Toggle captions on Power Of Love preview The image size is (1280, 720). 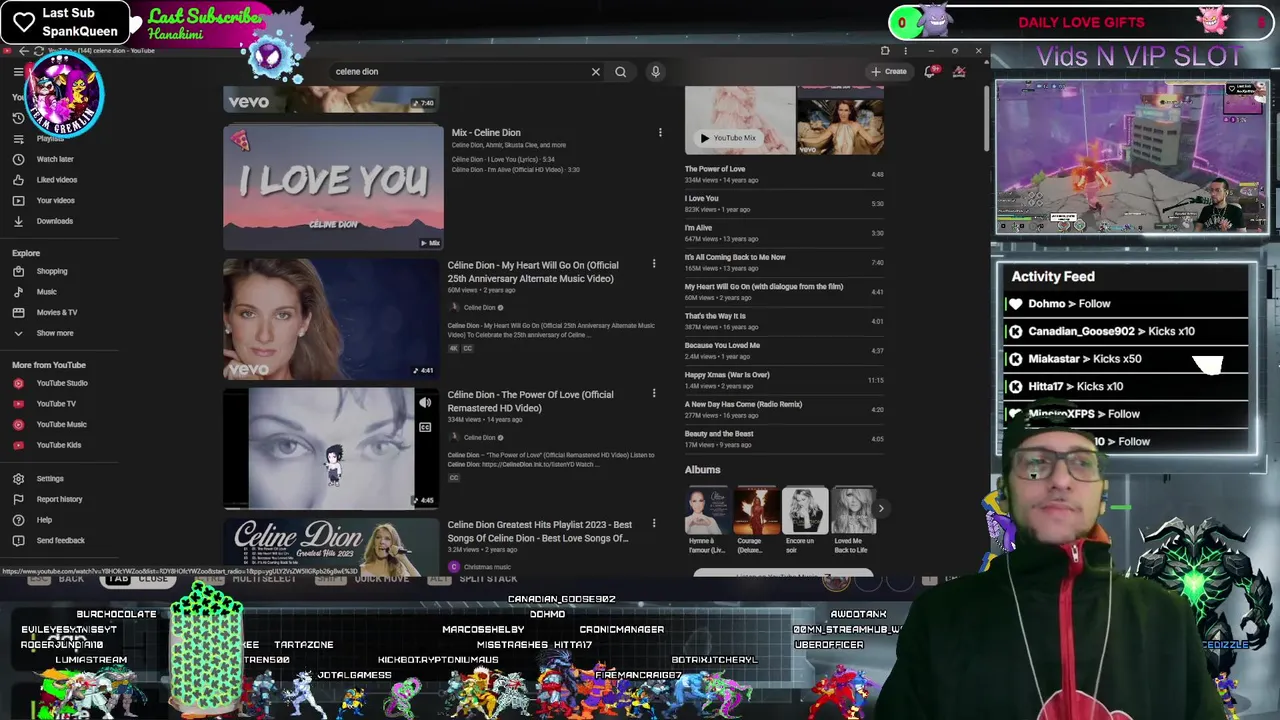pos(425,428)
